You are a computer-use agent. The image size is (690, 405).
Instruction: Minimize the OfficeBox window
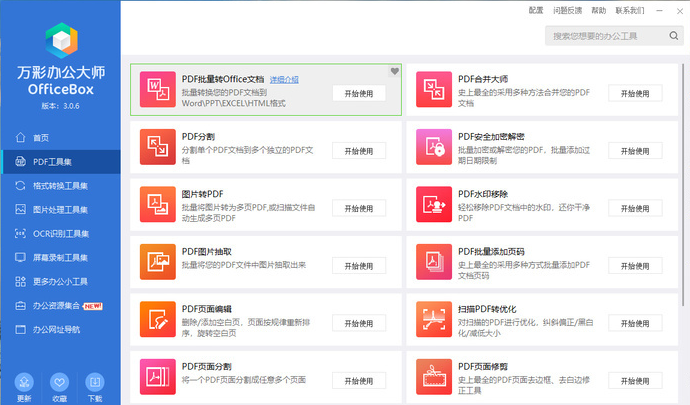click(659, 11)
